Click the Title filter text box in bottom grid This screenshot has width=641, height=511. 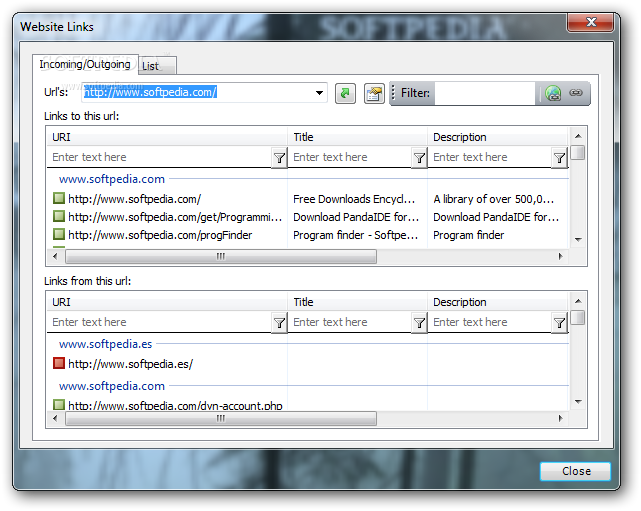coord(350,323)
